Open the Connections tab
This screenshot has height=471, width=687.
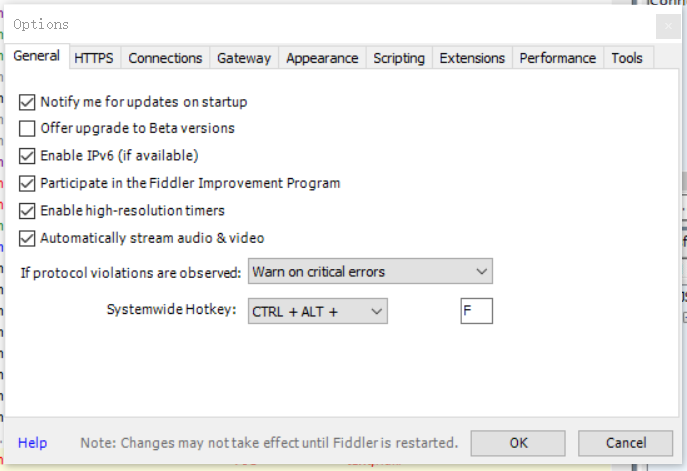pyautogui.click(x=165, y=58)
